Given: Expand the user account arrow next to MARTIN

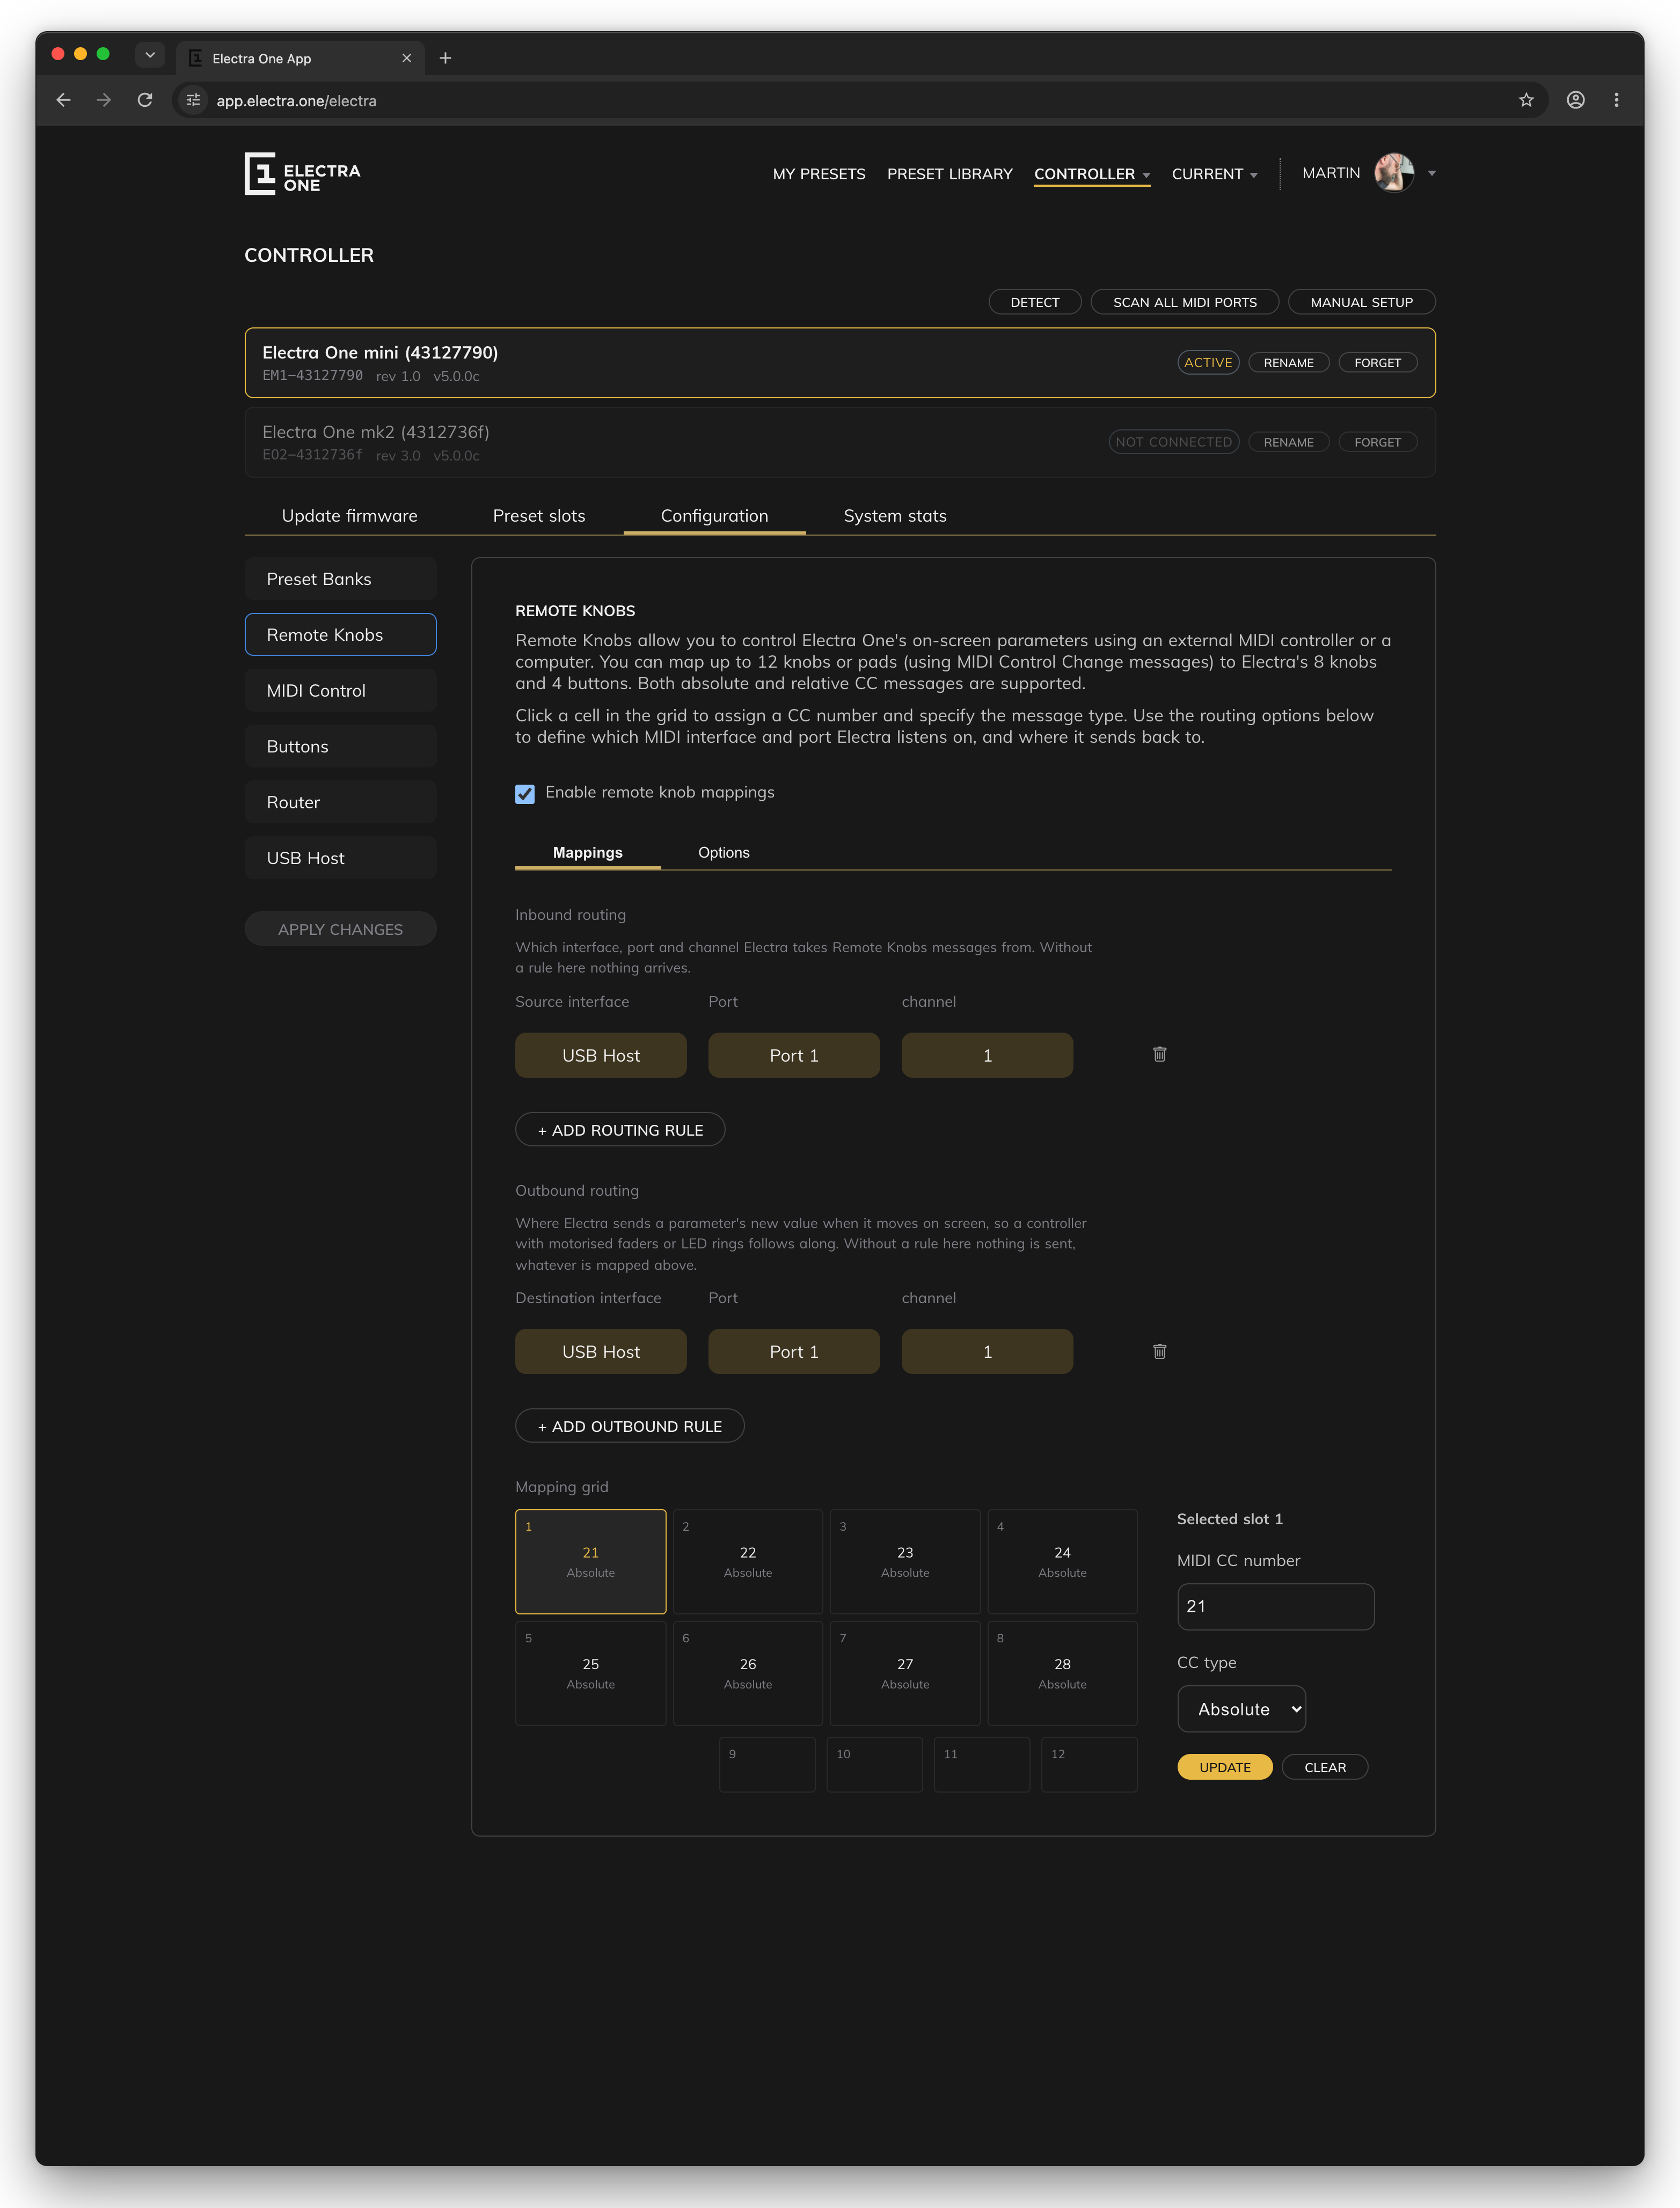Looking at the screenshot, I should 1432,174.
